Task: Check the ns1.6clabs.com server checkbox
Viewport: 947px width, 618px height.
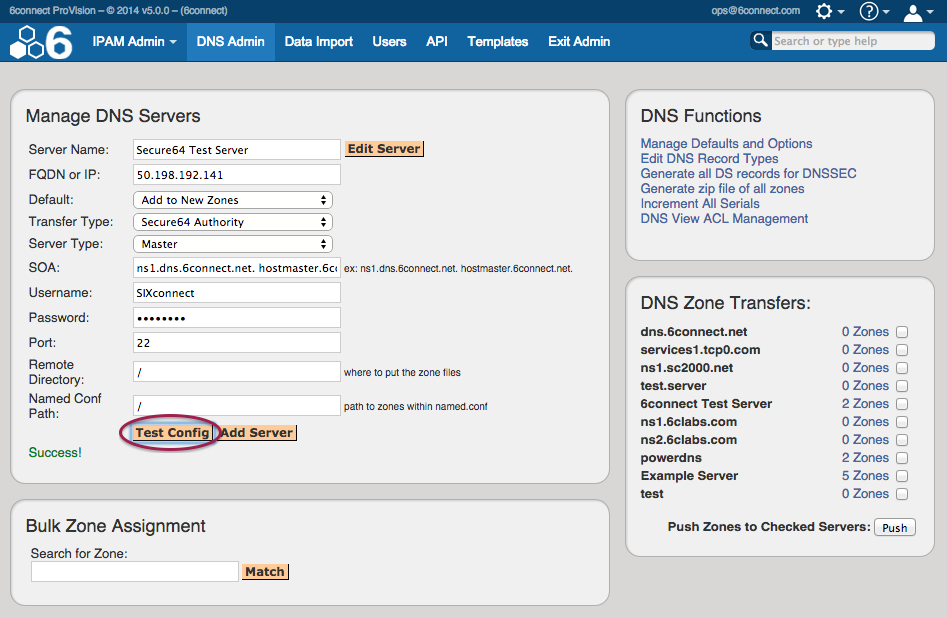Action: [902, 422]
